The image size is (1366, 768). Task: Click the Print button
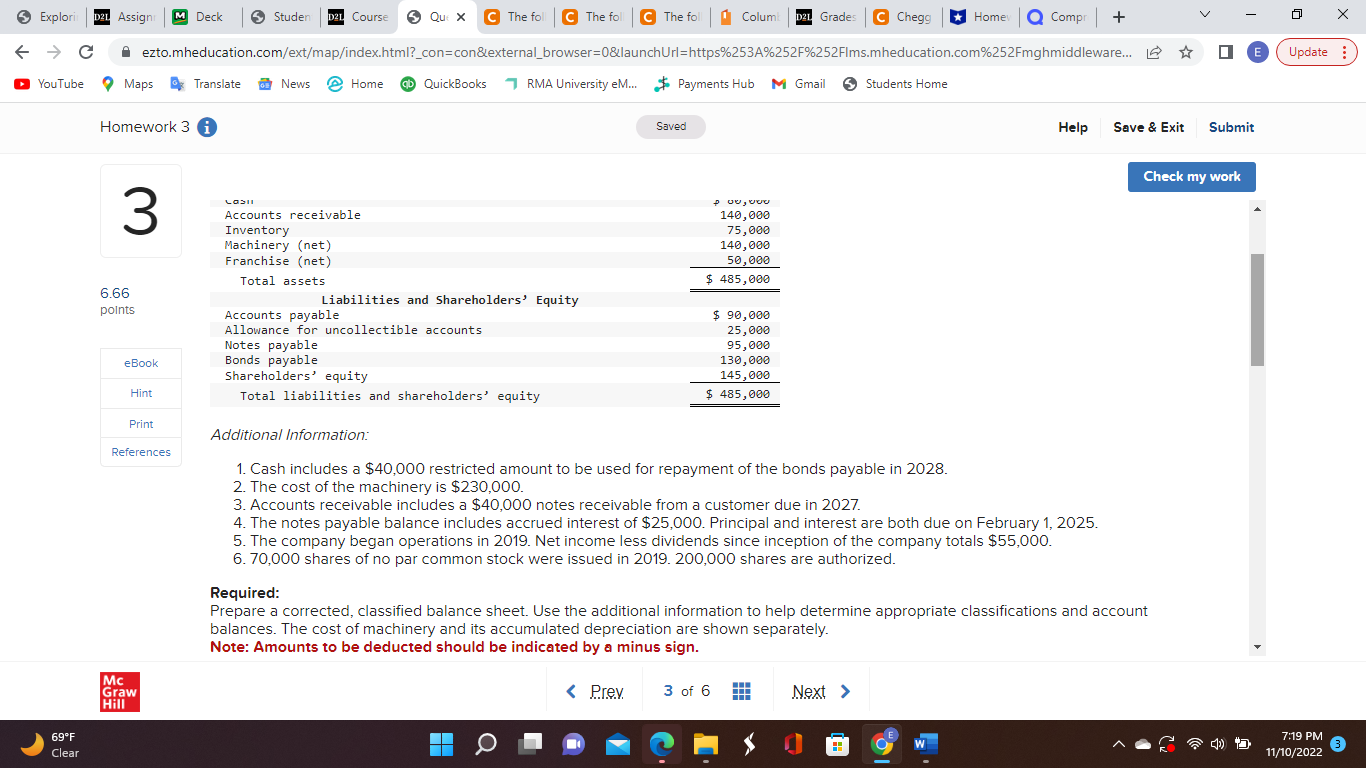141,424
